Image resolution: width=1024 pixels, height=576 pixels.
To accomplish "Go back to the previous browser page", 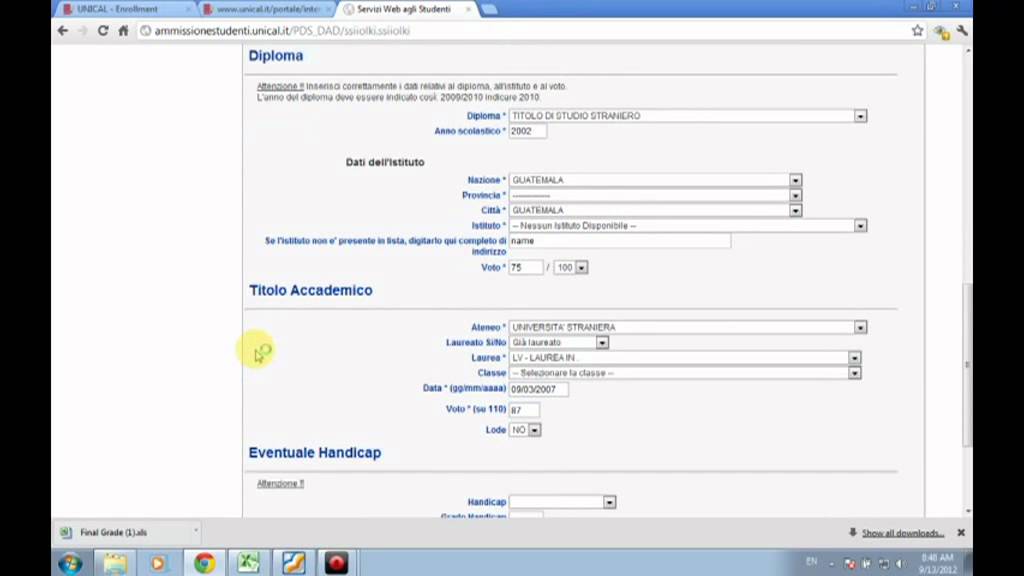I will coord(63,31).
